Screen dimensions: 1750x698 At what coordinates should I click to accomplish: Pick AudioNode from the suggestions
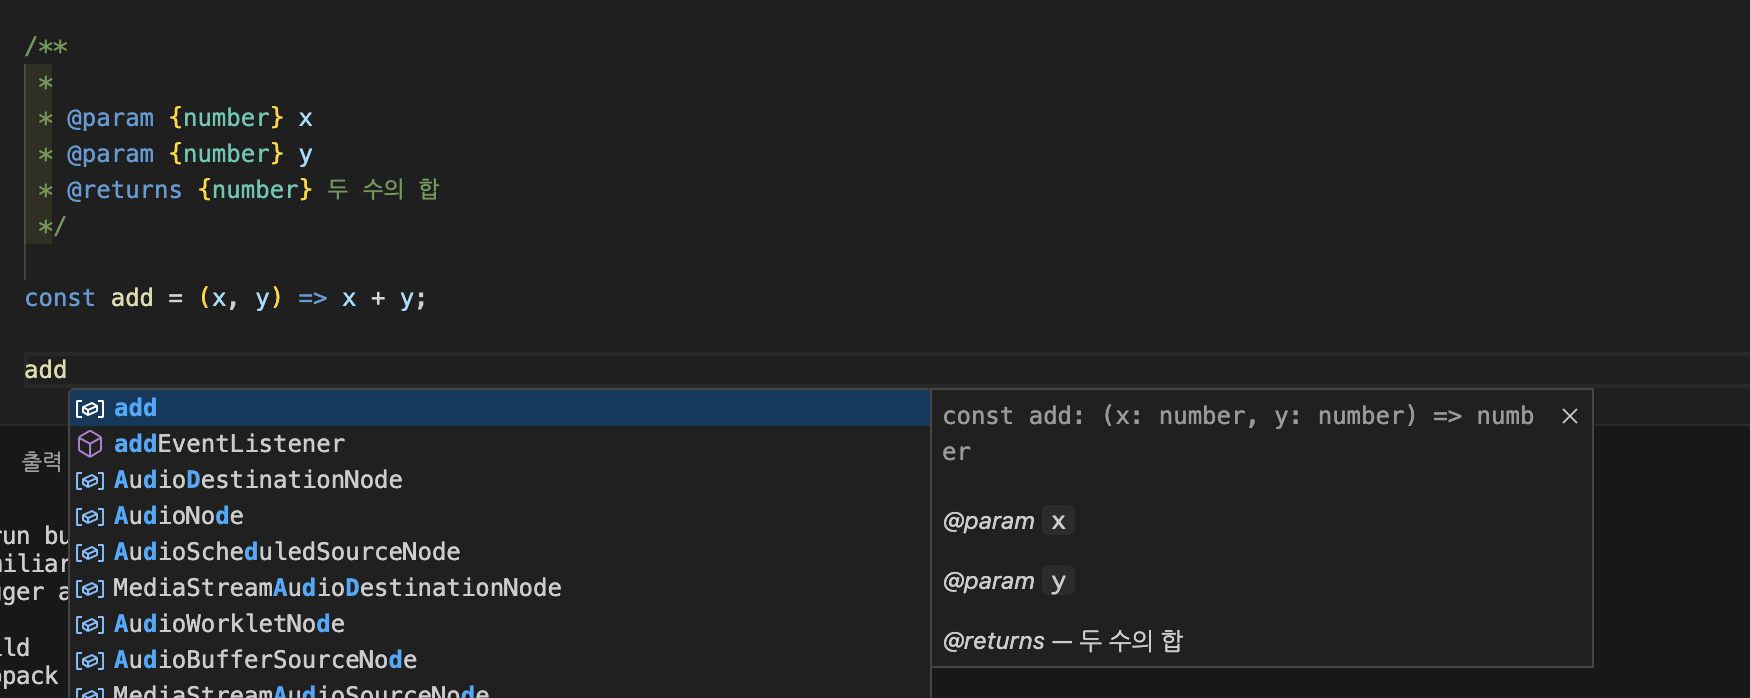pyautogui.click(x=499, y=516)
